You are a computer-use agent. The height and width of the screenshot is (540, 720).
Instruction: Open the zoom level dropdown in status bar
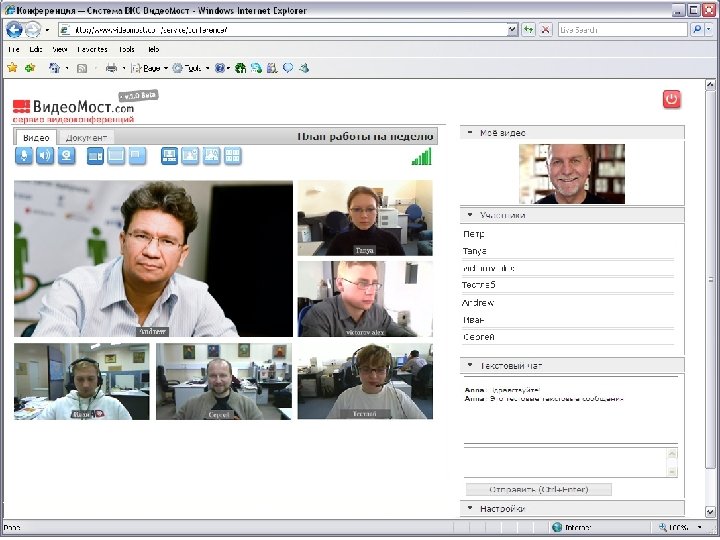700,528
